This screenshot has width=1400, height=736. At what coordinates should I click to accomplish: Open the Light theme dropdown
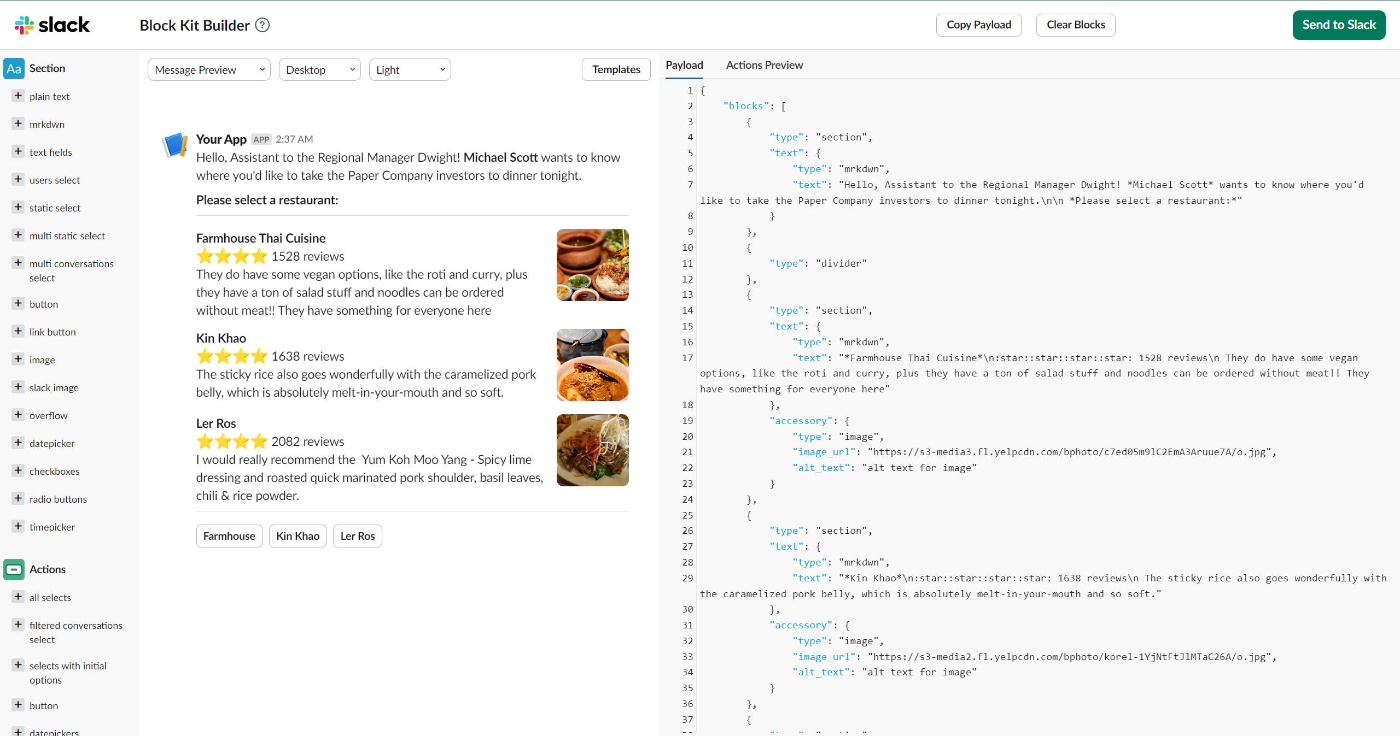(x=410, y=70)
